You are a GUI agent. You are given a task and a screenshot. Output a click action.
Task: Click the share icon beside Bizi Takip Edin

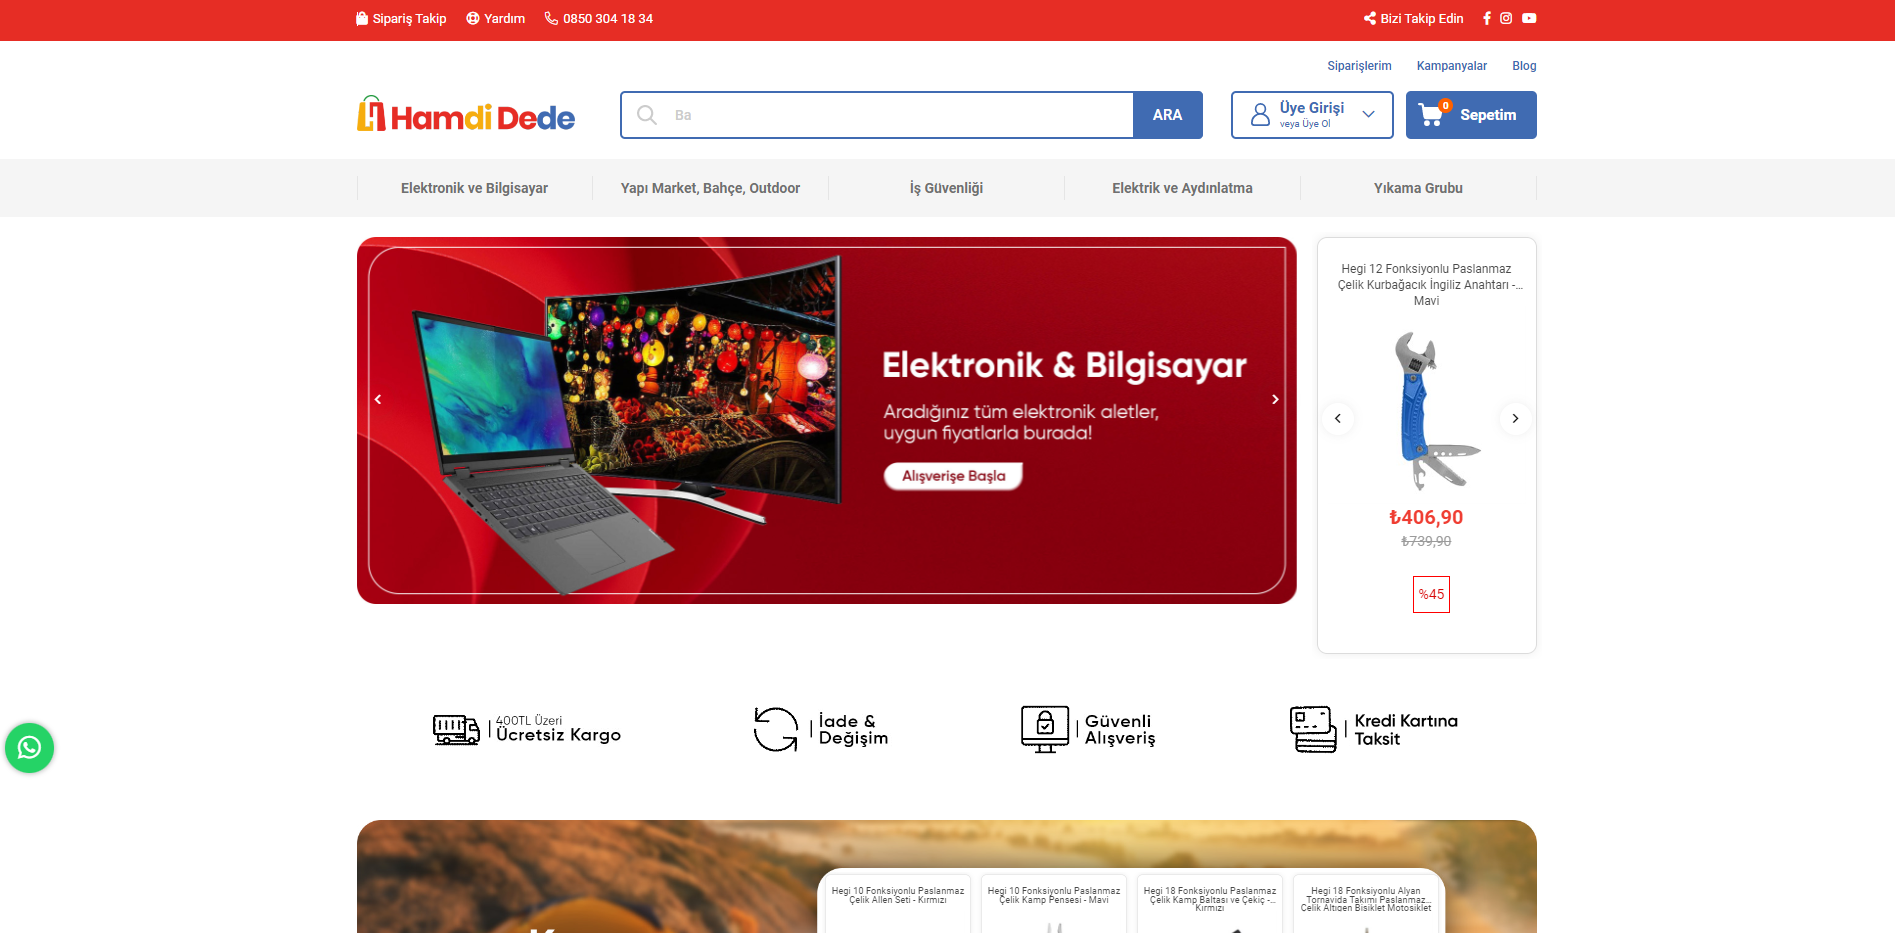pyautogui.click(x=1370, y=18)
